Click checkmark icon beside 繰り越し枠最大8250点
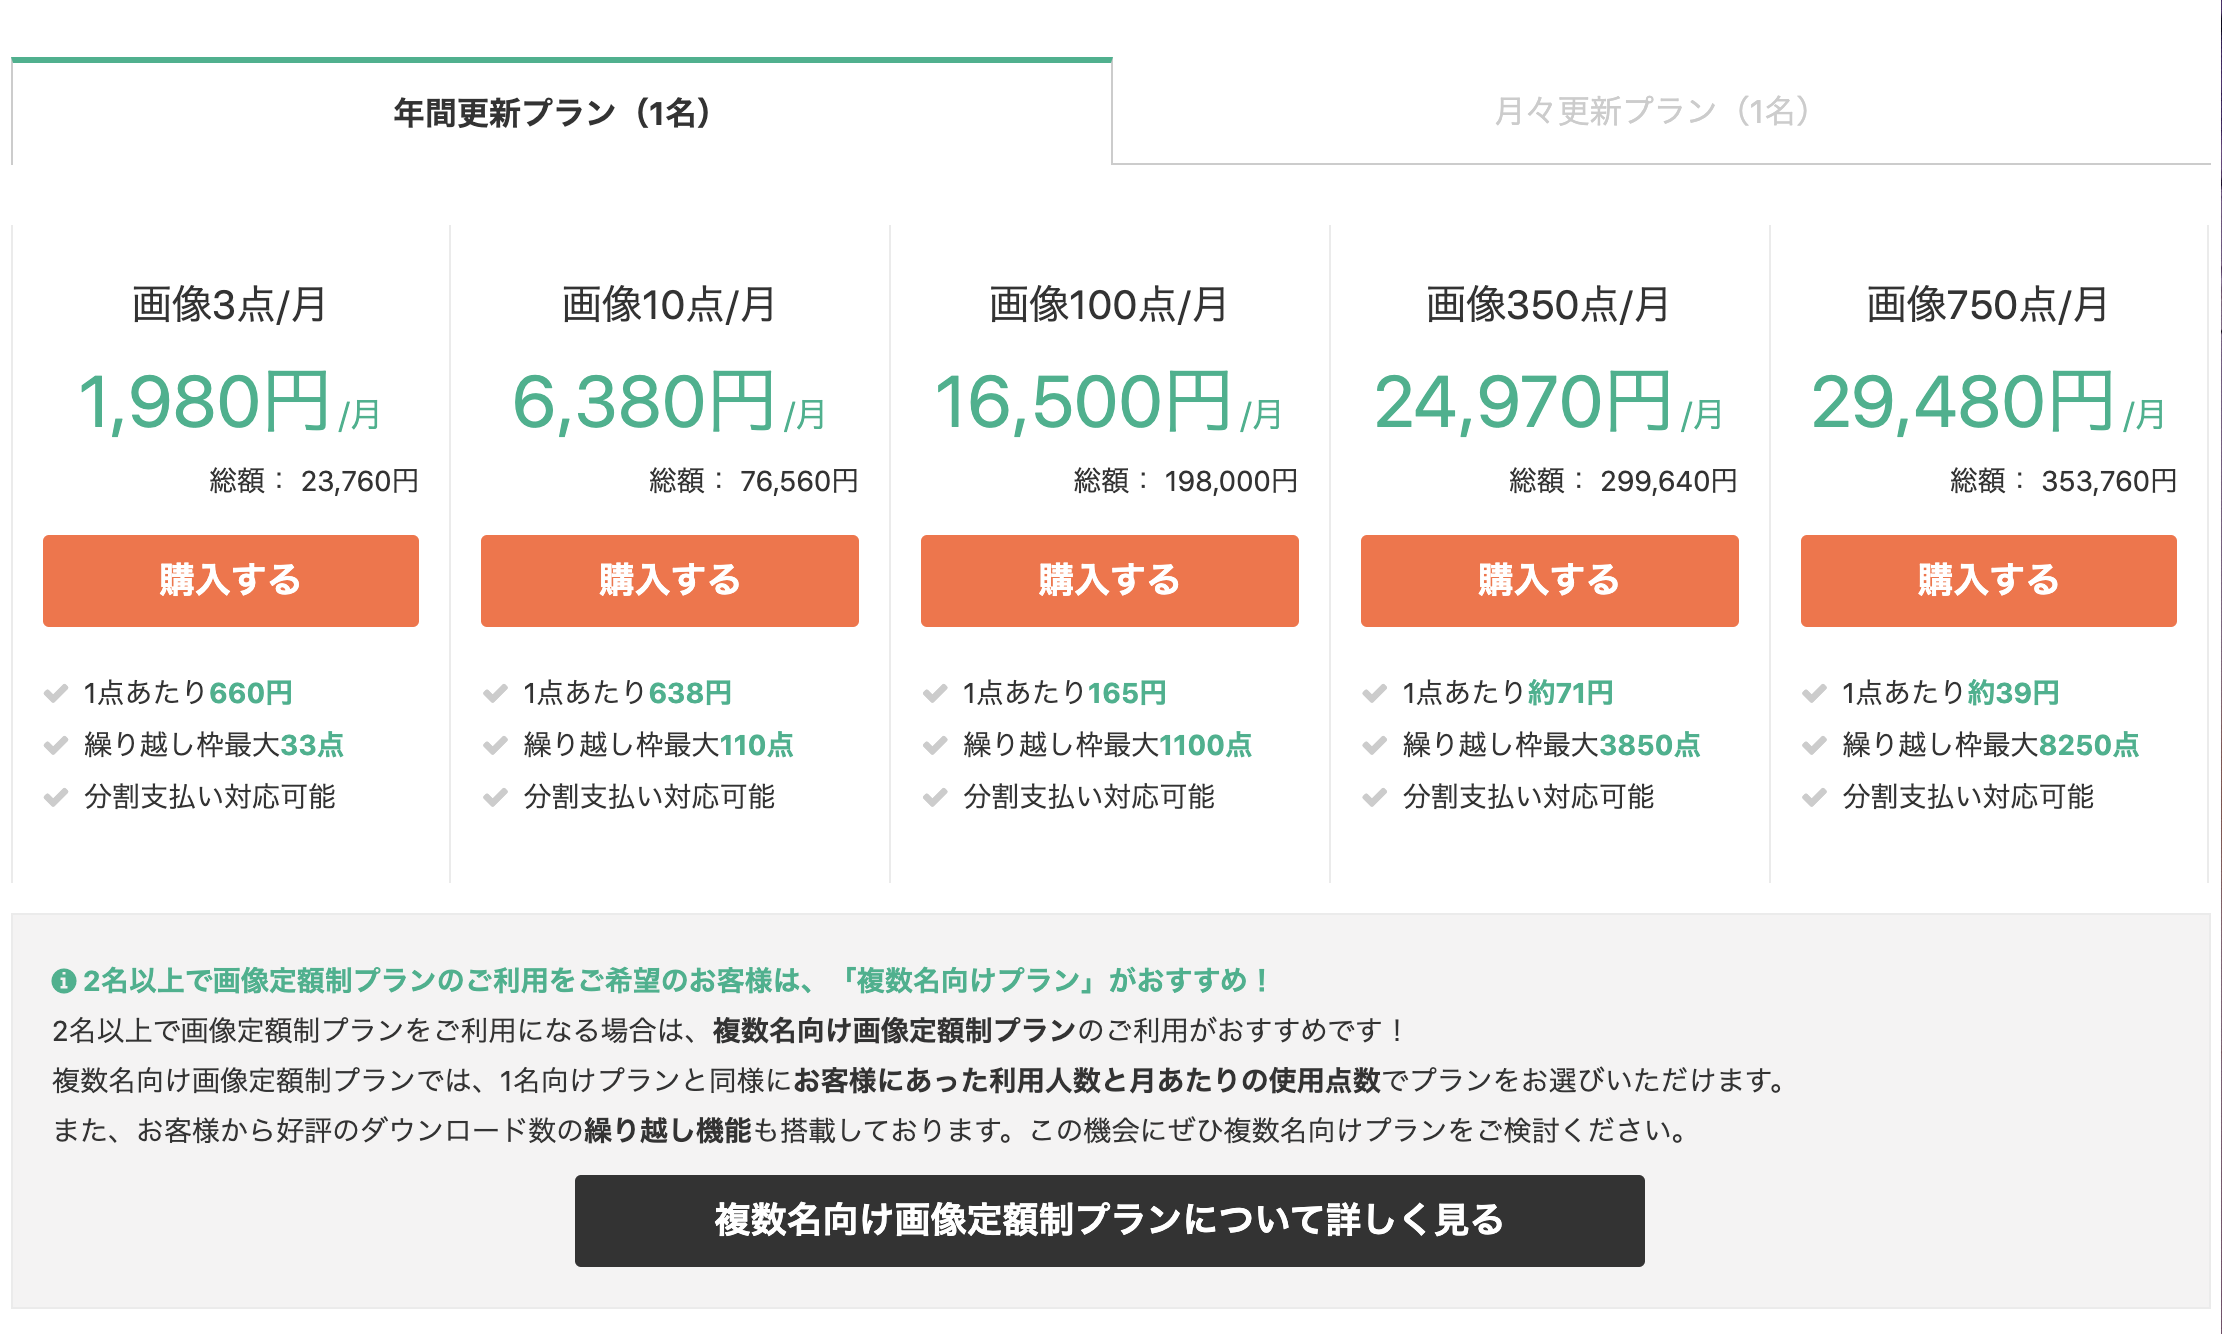The width and height of the screenshot is (2222, 1334). tap(1814, 745)
